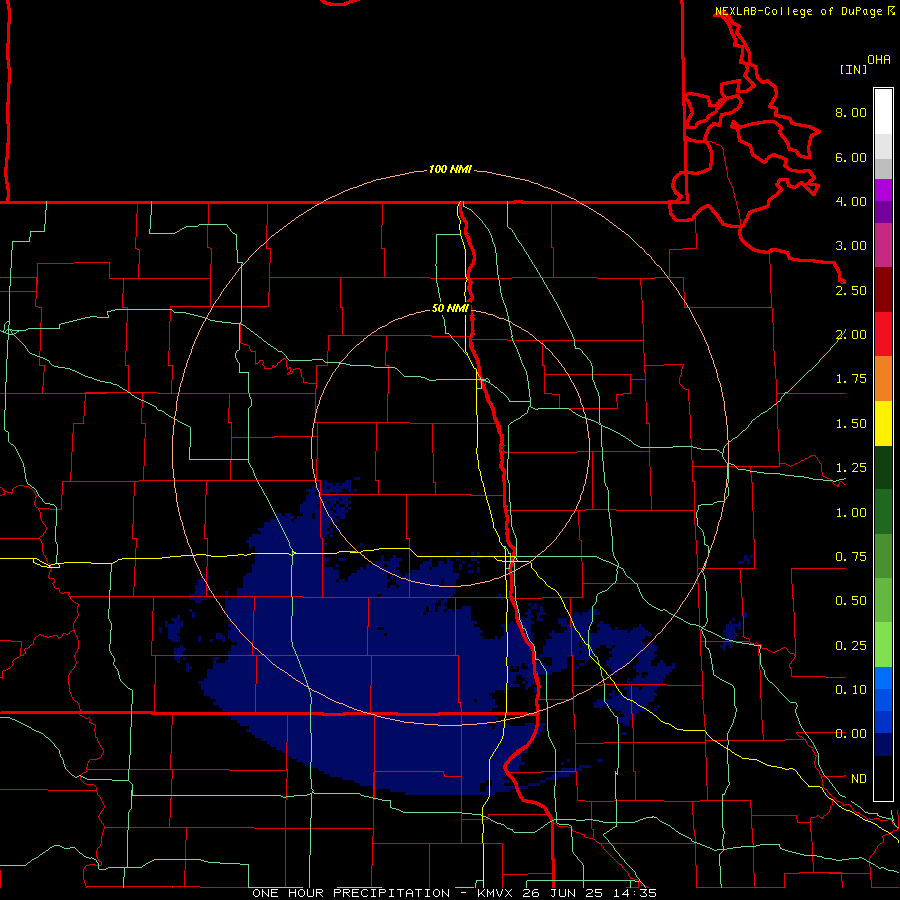Select the 6.00 legend value

[851, 157]
